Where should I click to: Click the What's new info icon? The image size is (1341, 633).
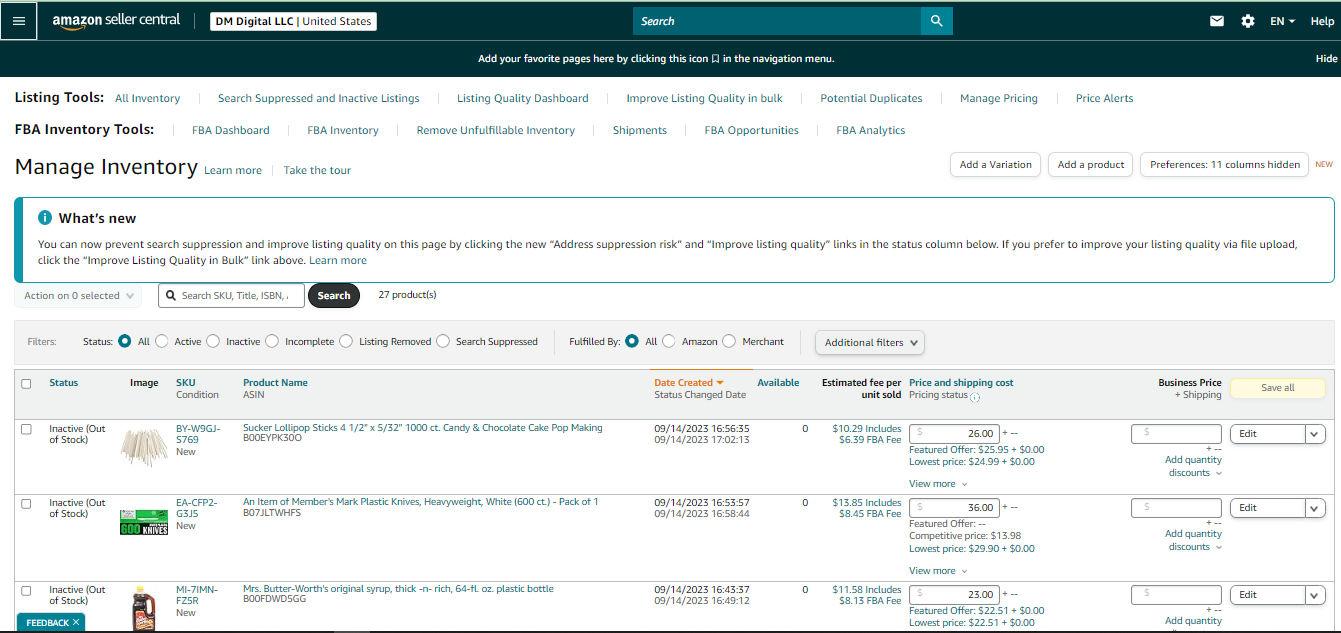point(45,218)
